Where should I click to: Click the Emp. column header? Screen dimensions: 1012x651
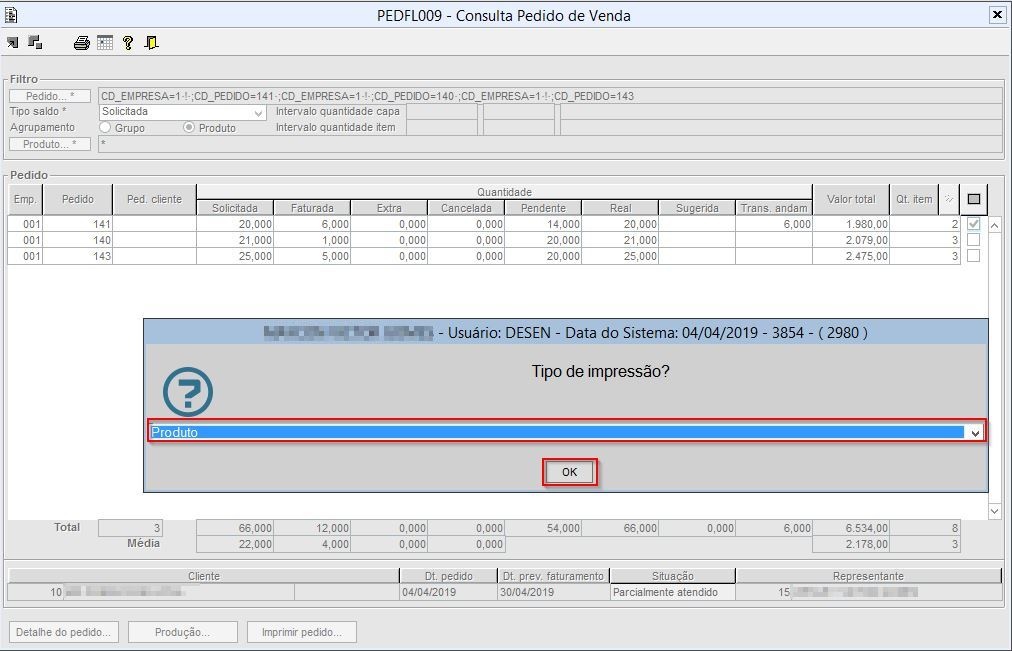coord(25,199)
